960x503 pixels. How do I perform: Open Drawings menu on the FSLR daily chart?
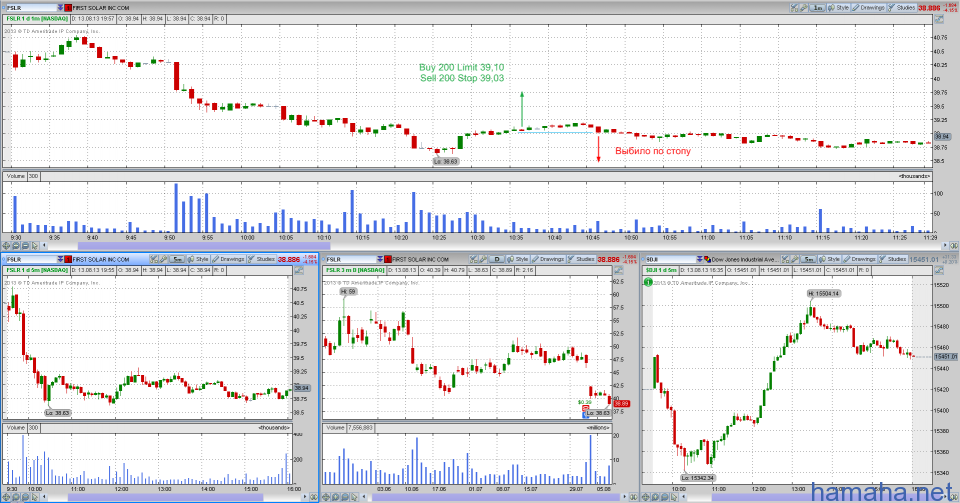coord(548,259)
